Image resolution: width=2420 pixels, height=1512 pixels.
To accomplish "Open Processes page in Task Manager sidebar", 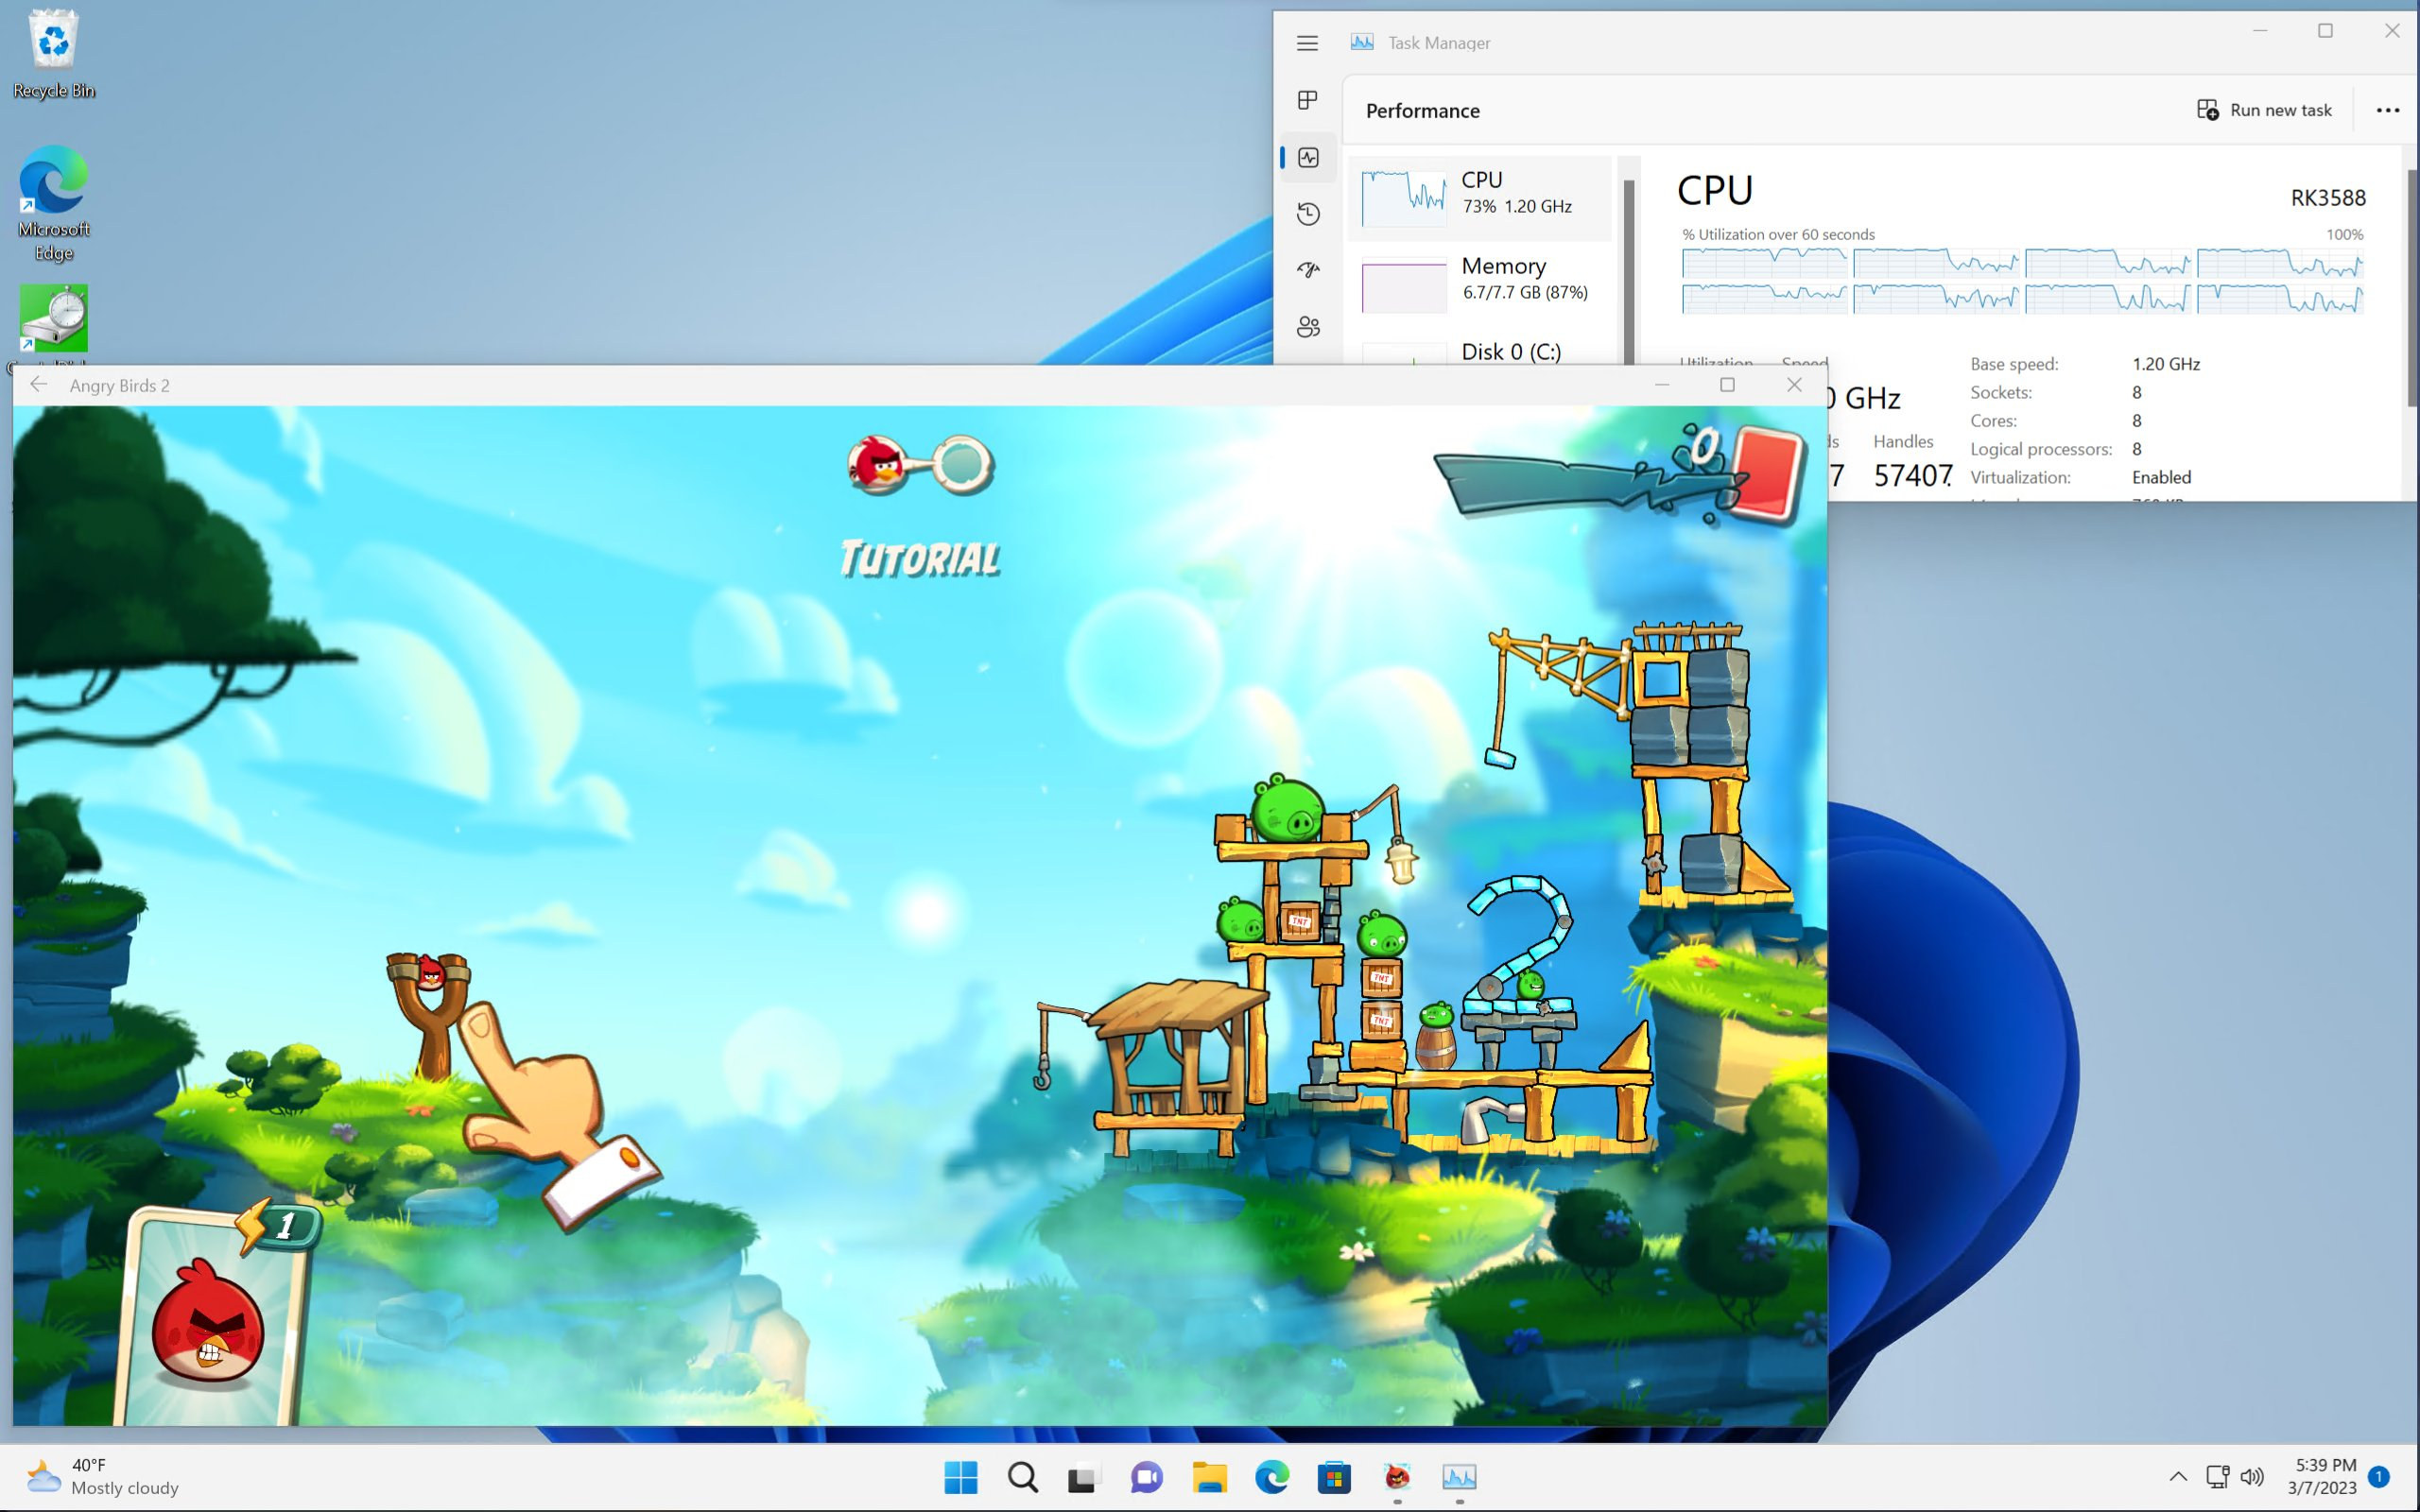I will tap(1307, 100).
